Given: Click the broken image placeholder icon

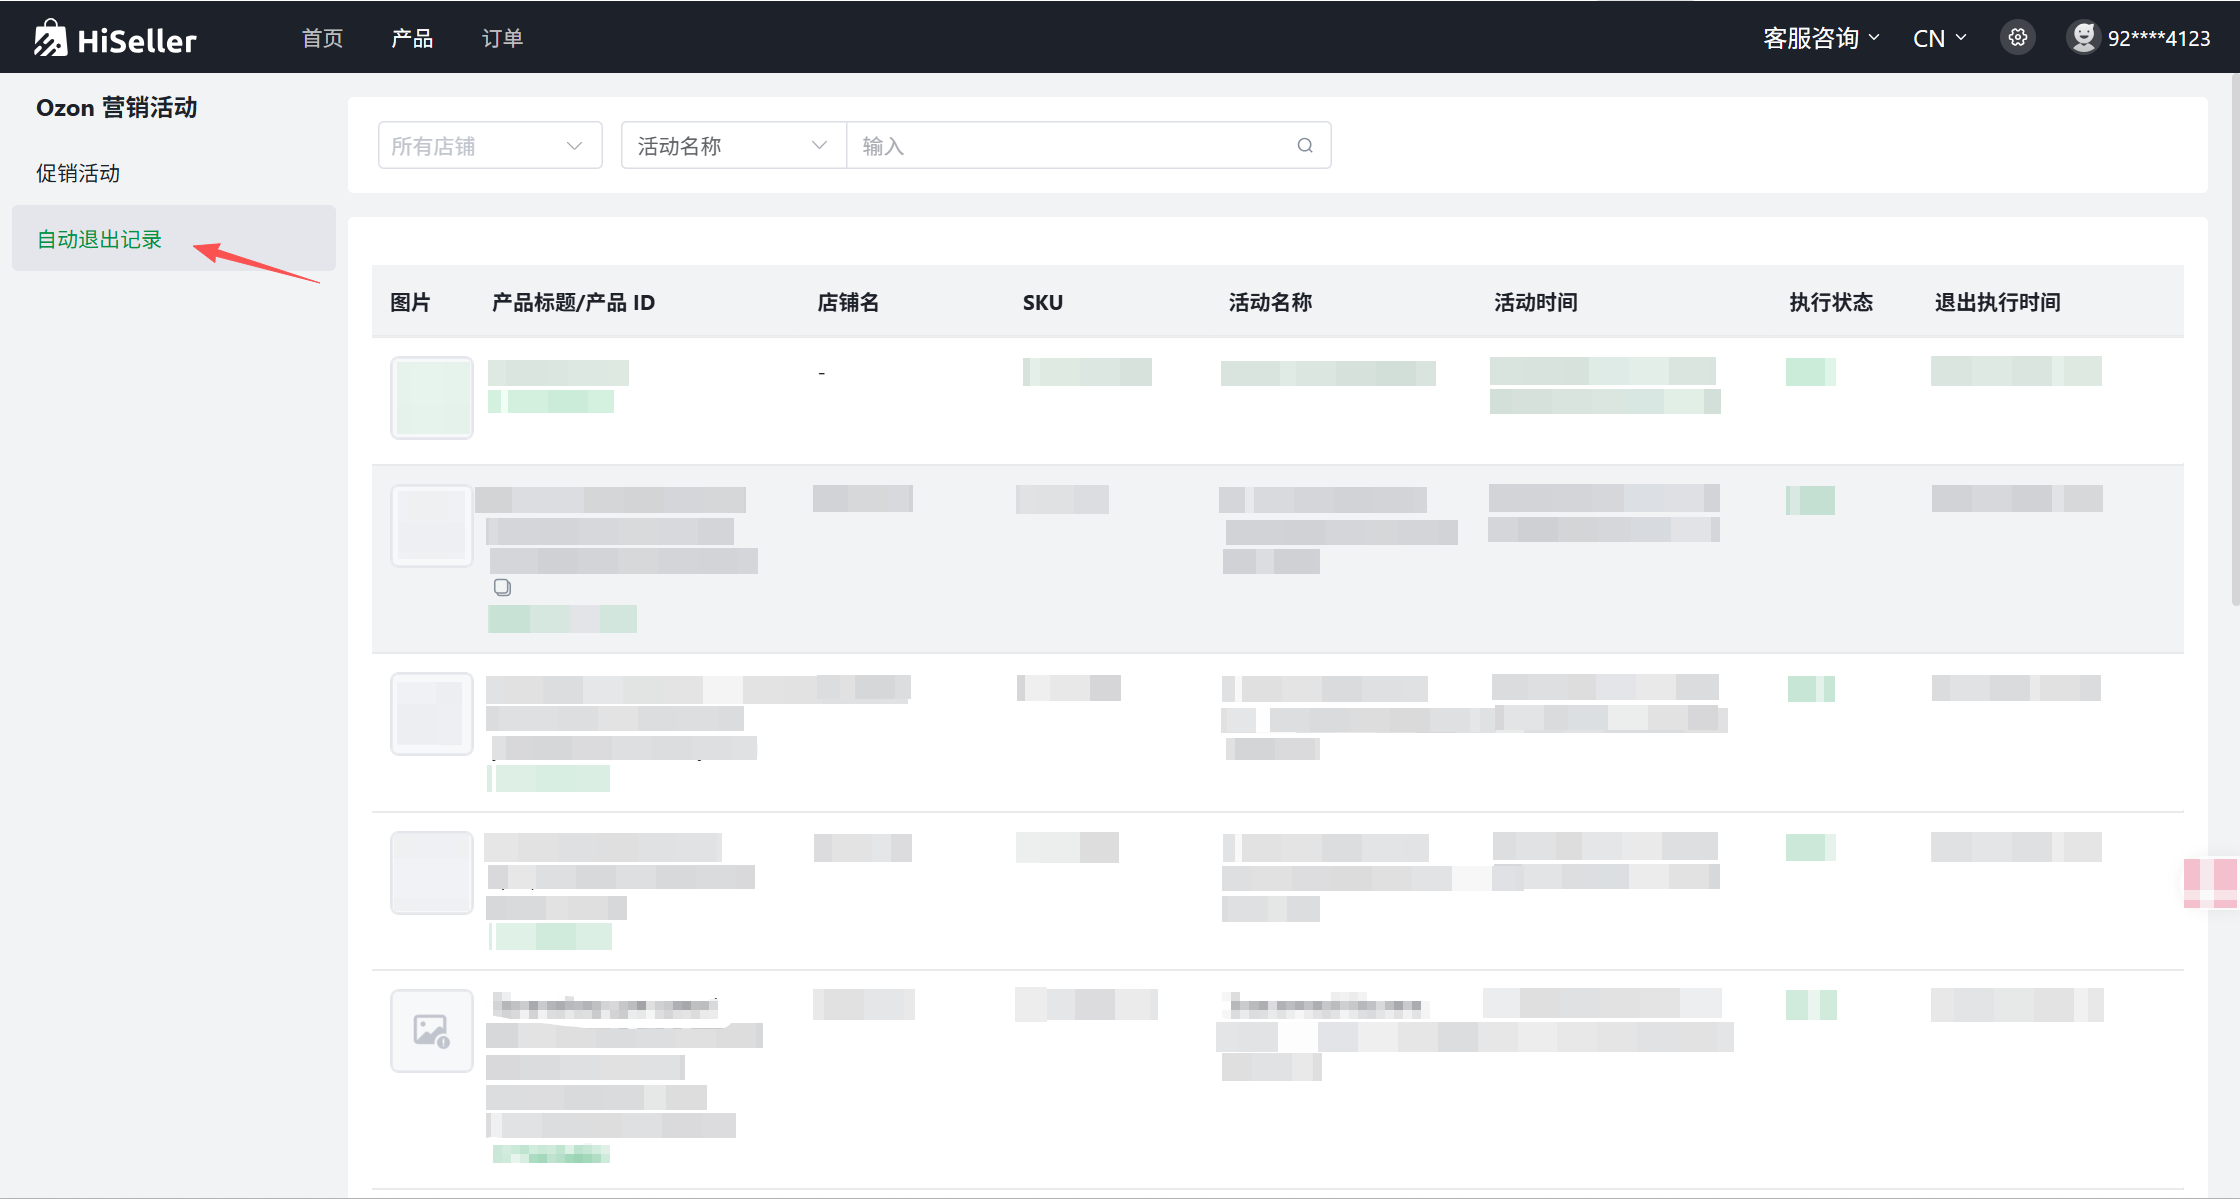Looking at the screenshot, I should [432, 1031].
